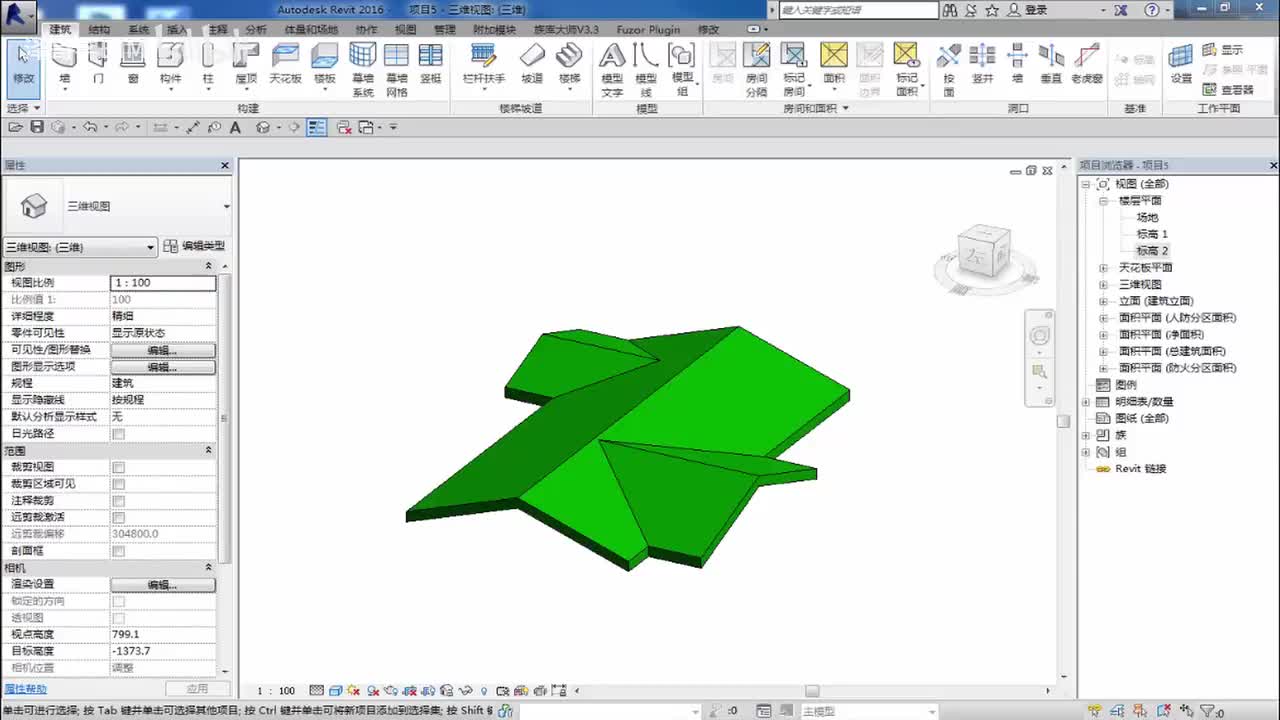1280x720 pixels.
Task: Expand the 立面 (建筑立面) tree node
Action: [x=1103, y=301]
